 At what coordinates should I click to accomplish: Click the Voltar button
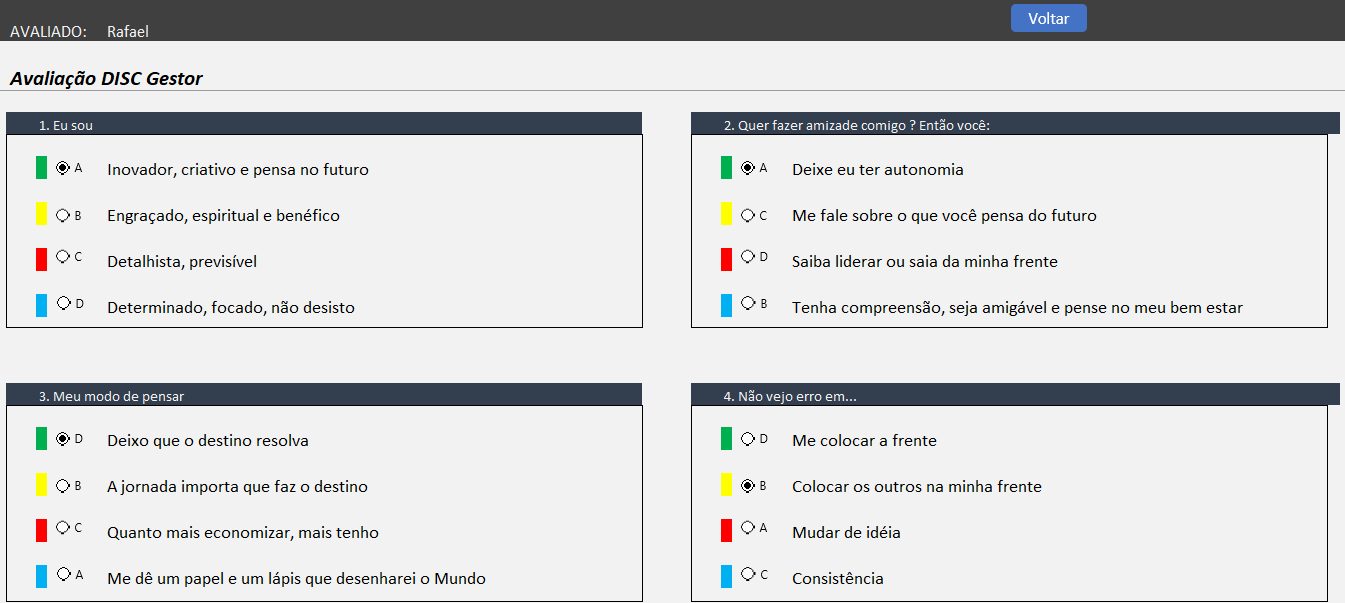tap(1048, 18)
